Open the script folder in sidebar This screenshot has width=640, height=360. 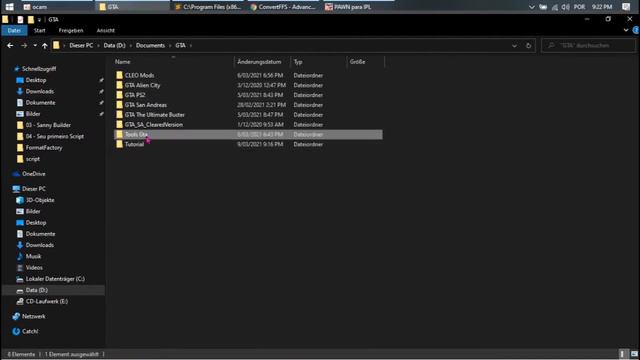[33, 159]
